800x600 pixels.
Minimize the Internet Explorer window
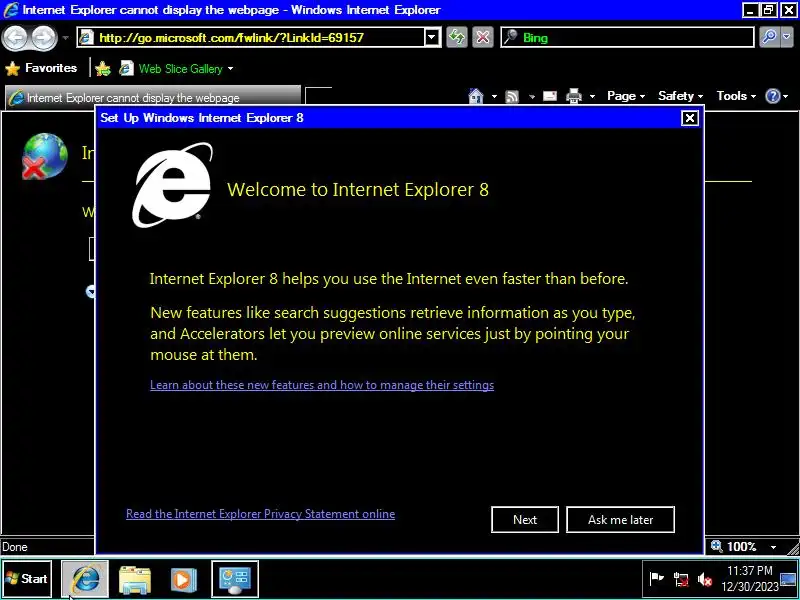[x=749, y=10]
